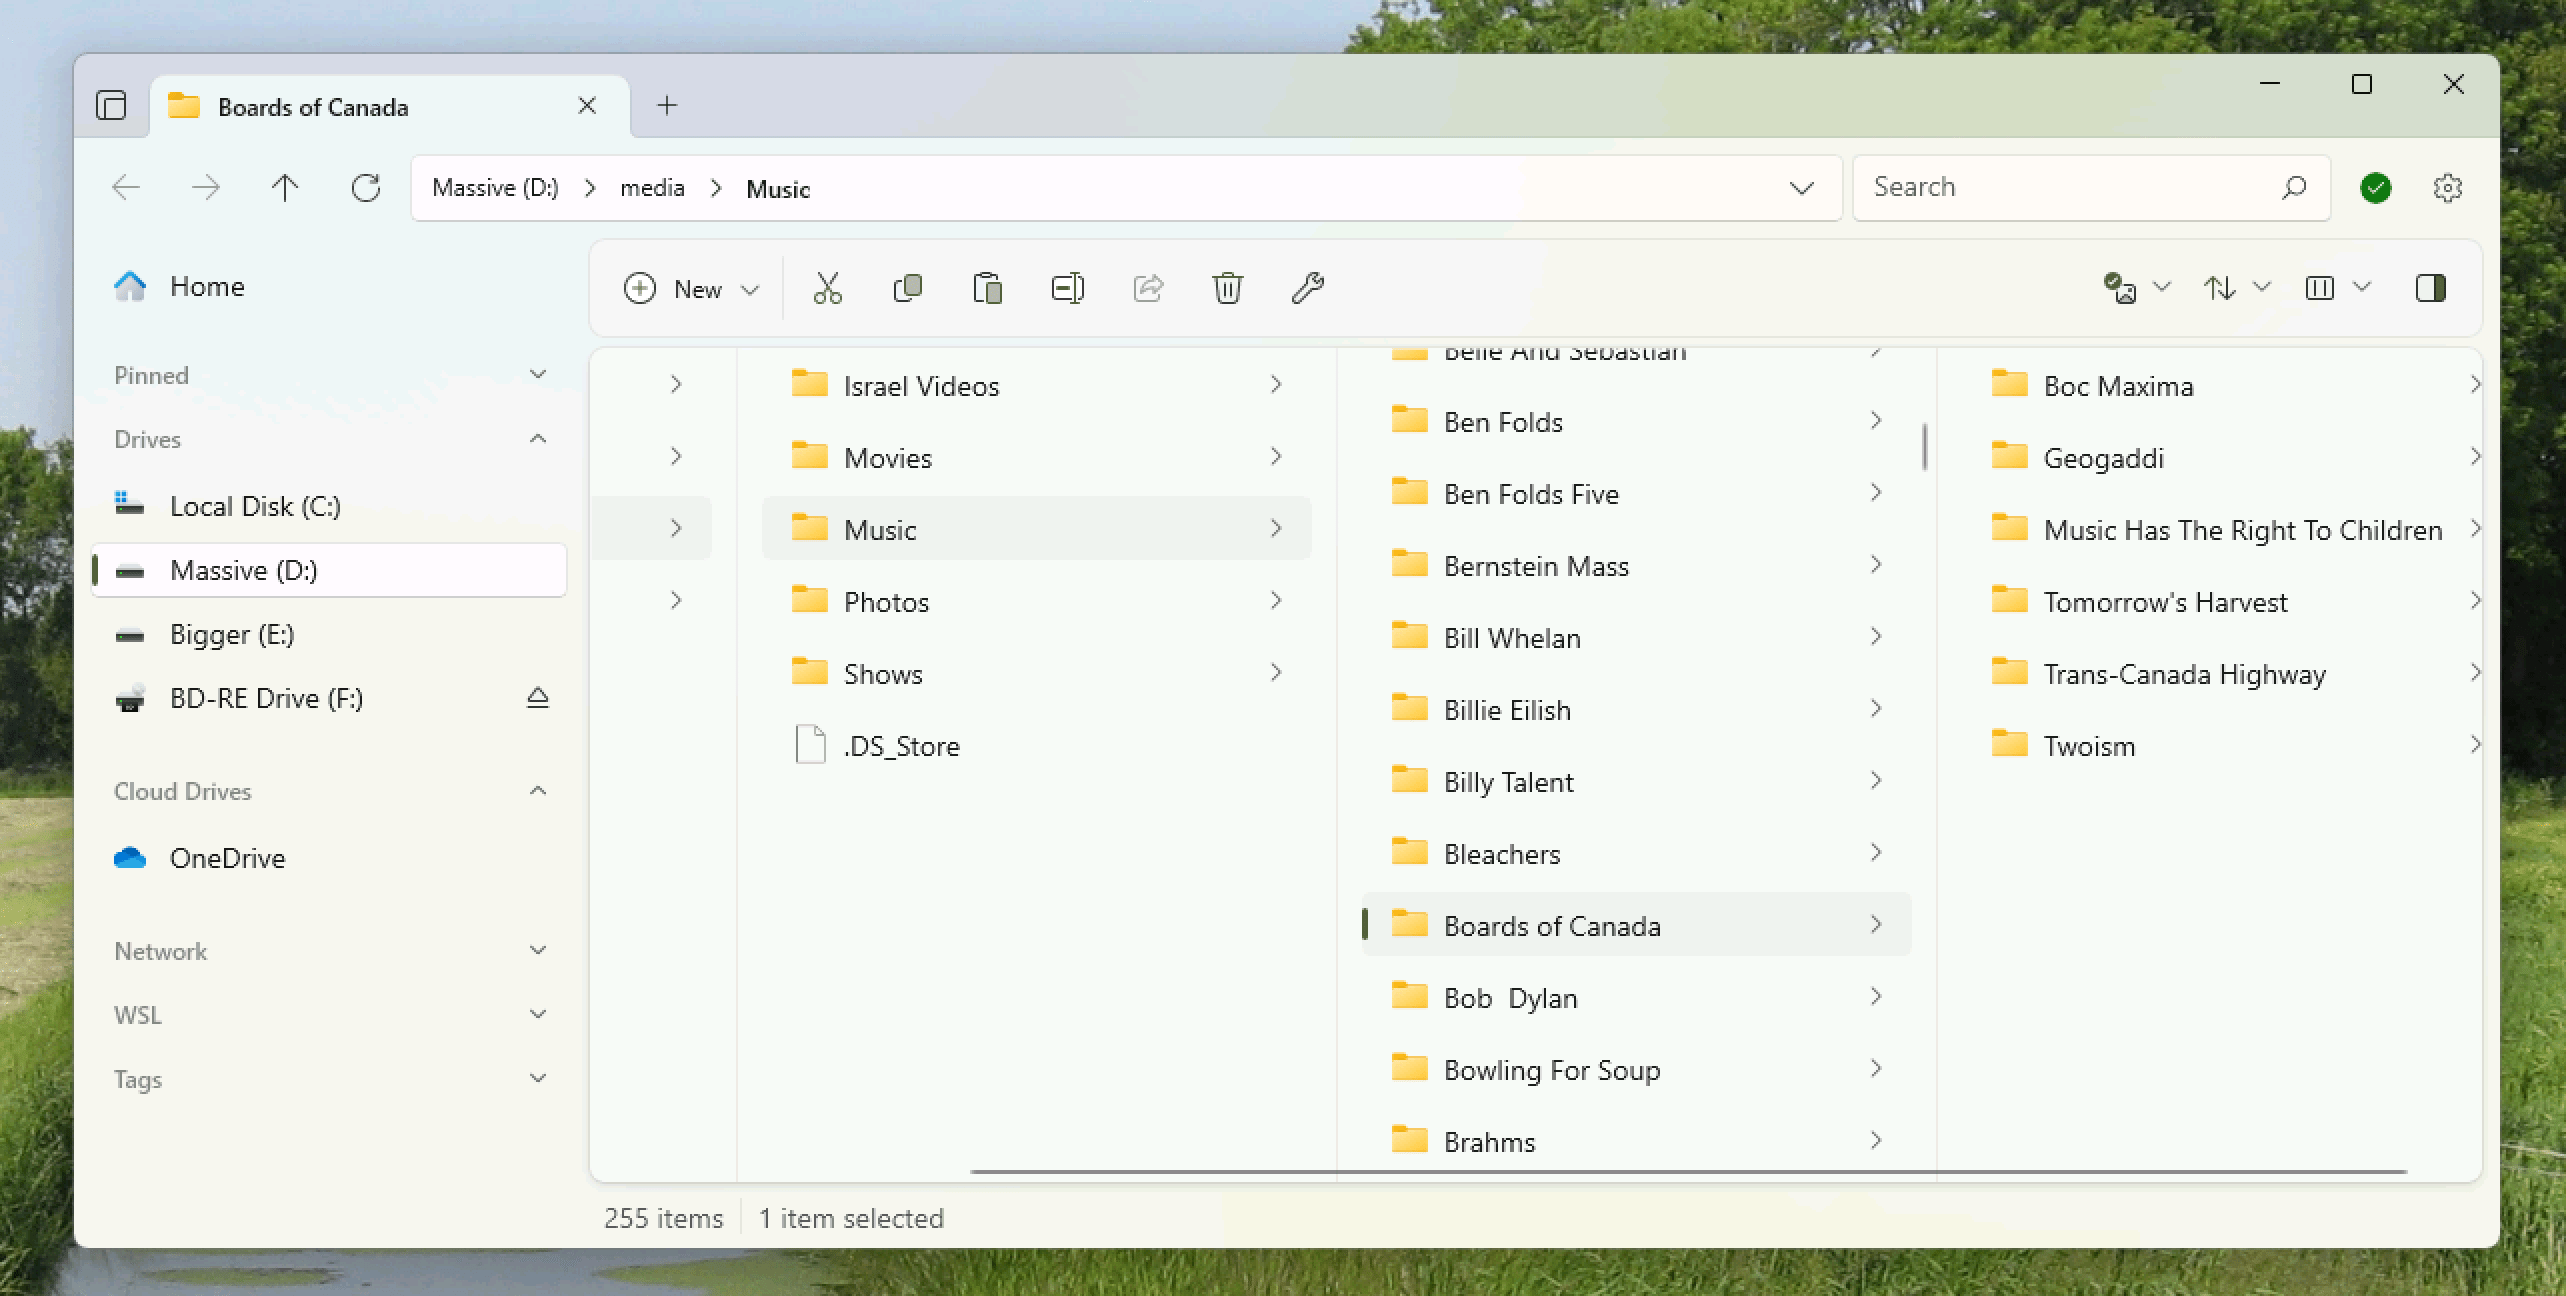The width and height of the screenshot is (2566, 1296).
Task: Click the Copy icon in toolbar
Action: 907,288
